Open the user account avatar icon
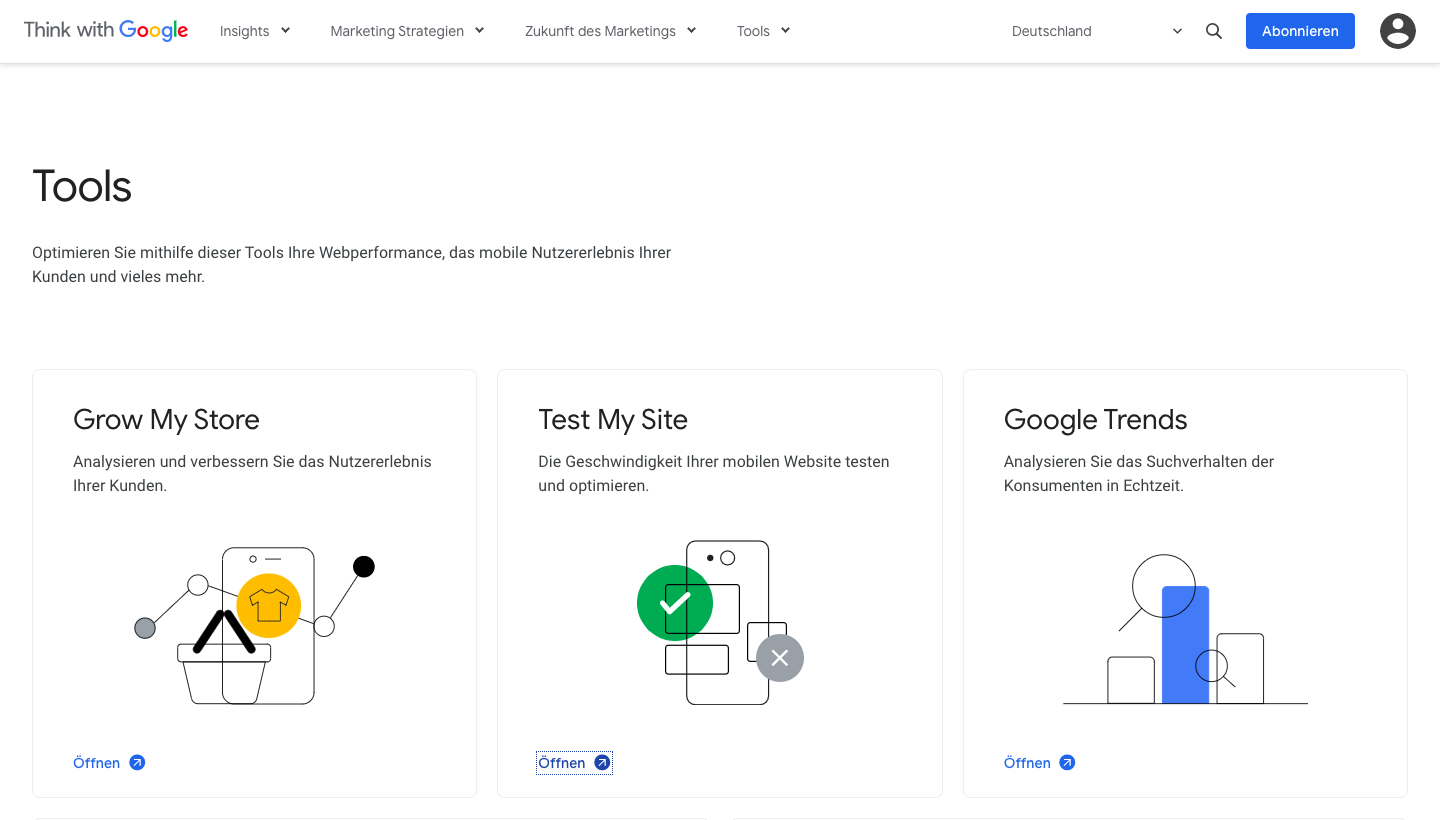Image resolution: width=1440 pixels, height=820 pixels. click(x=1398, y=31)
